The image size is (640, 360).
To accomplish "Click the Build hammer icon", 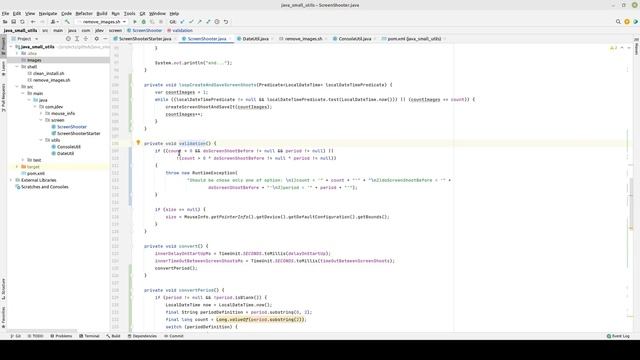I will (x=67, y=22).
